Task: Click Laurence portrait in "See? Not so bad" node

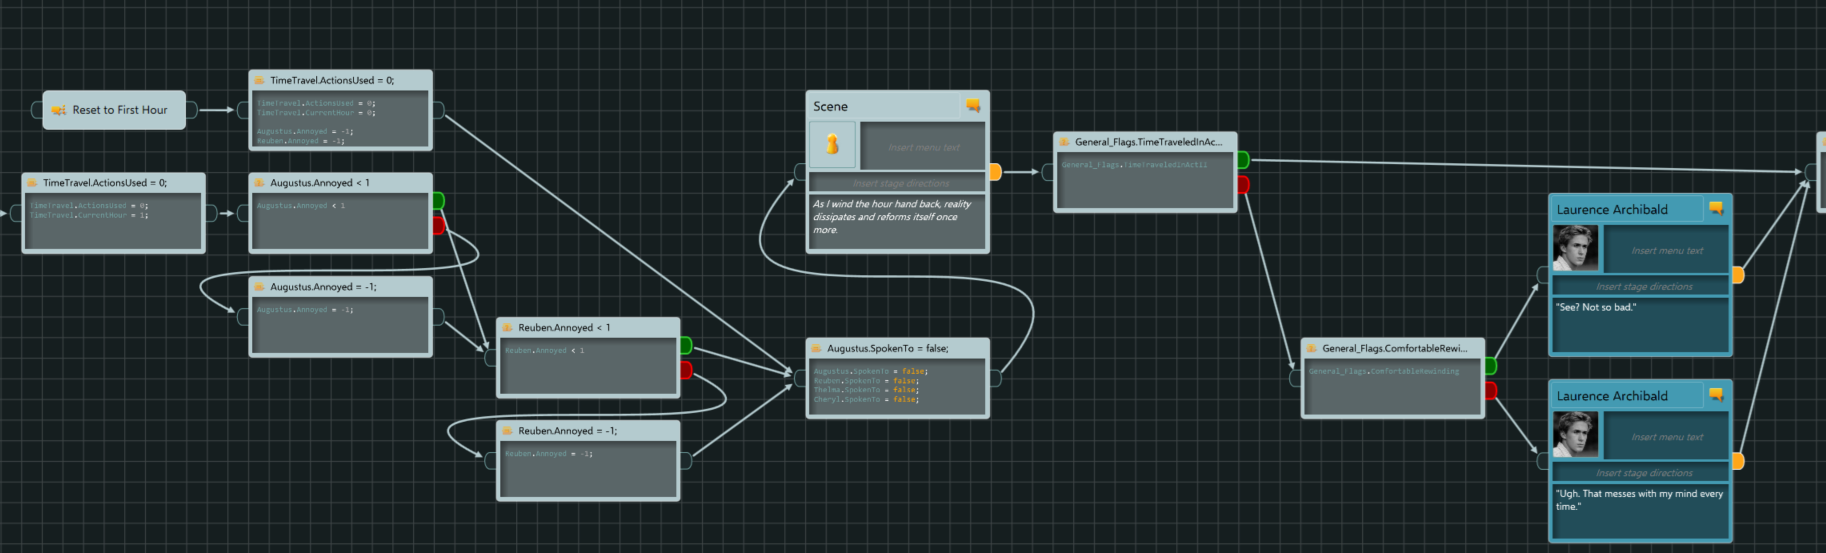Action: coord(1575,248)
